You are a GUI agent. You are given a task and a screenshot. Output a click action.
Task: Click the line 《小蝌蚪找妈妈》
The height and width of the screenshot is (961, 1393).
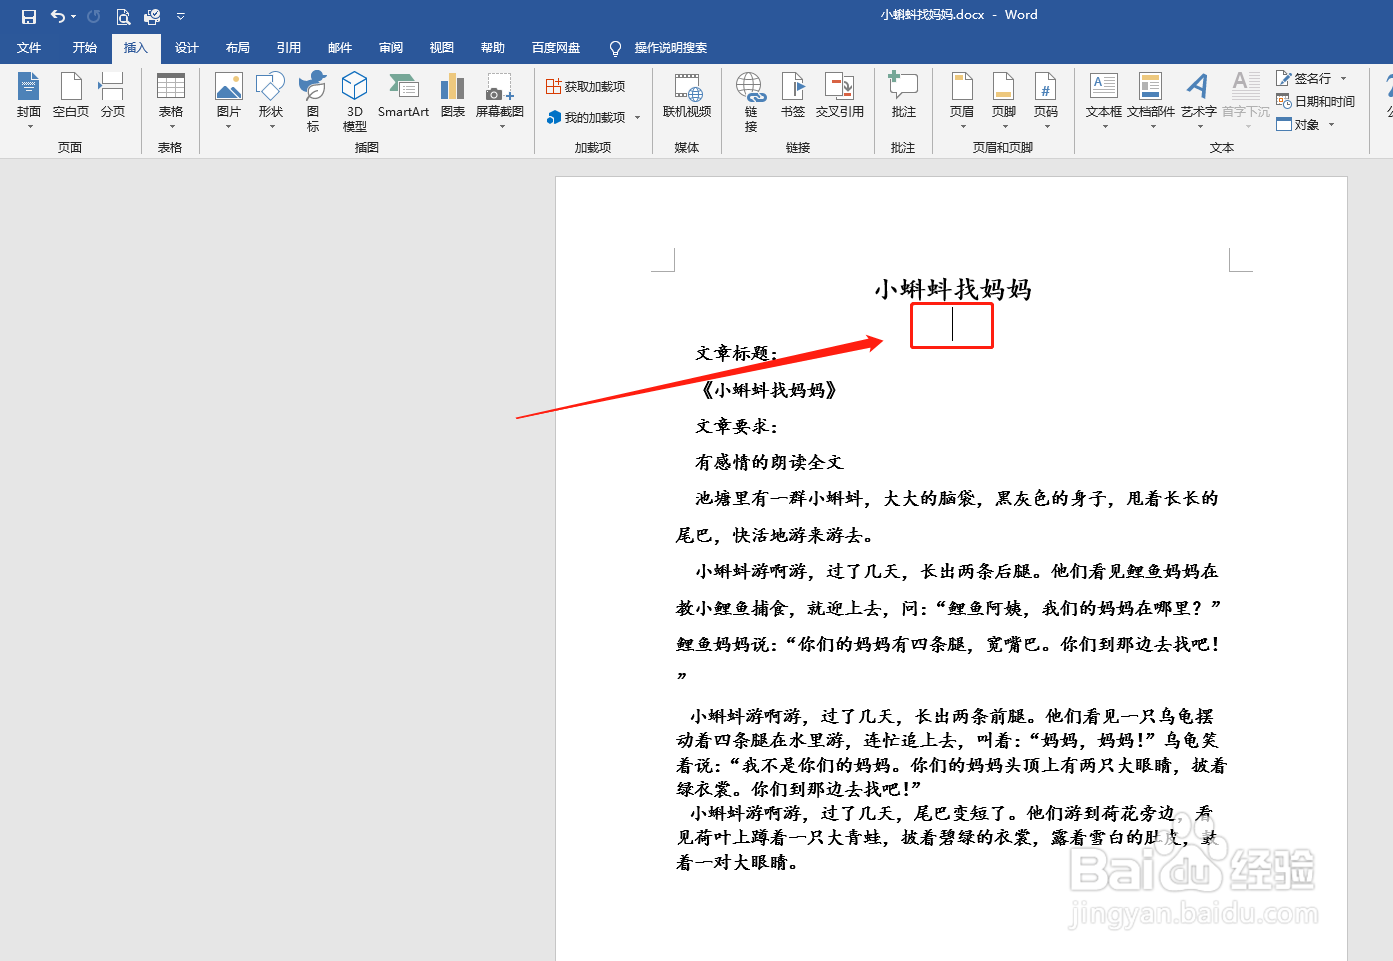(x=768, y=390)
